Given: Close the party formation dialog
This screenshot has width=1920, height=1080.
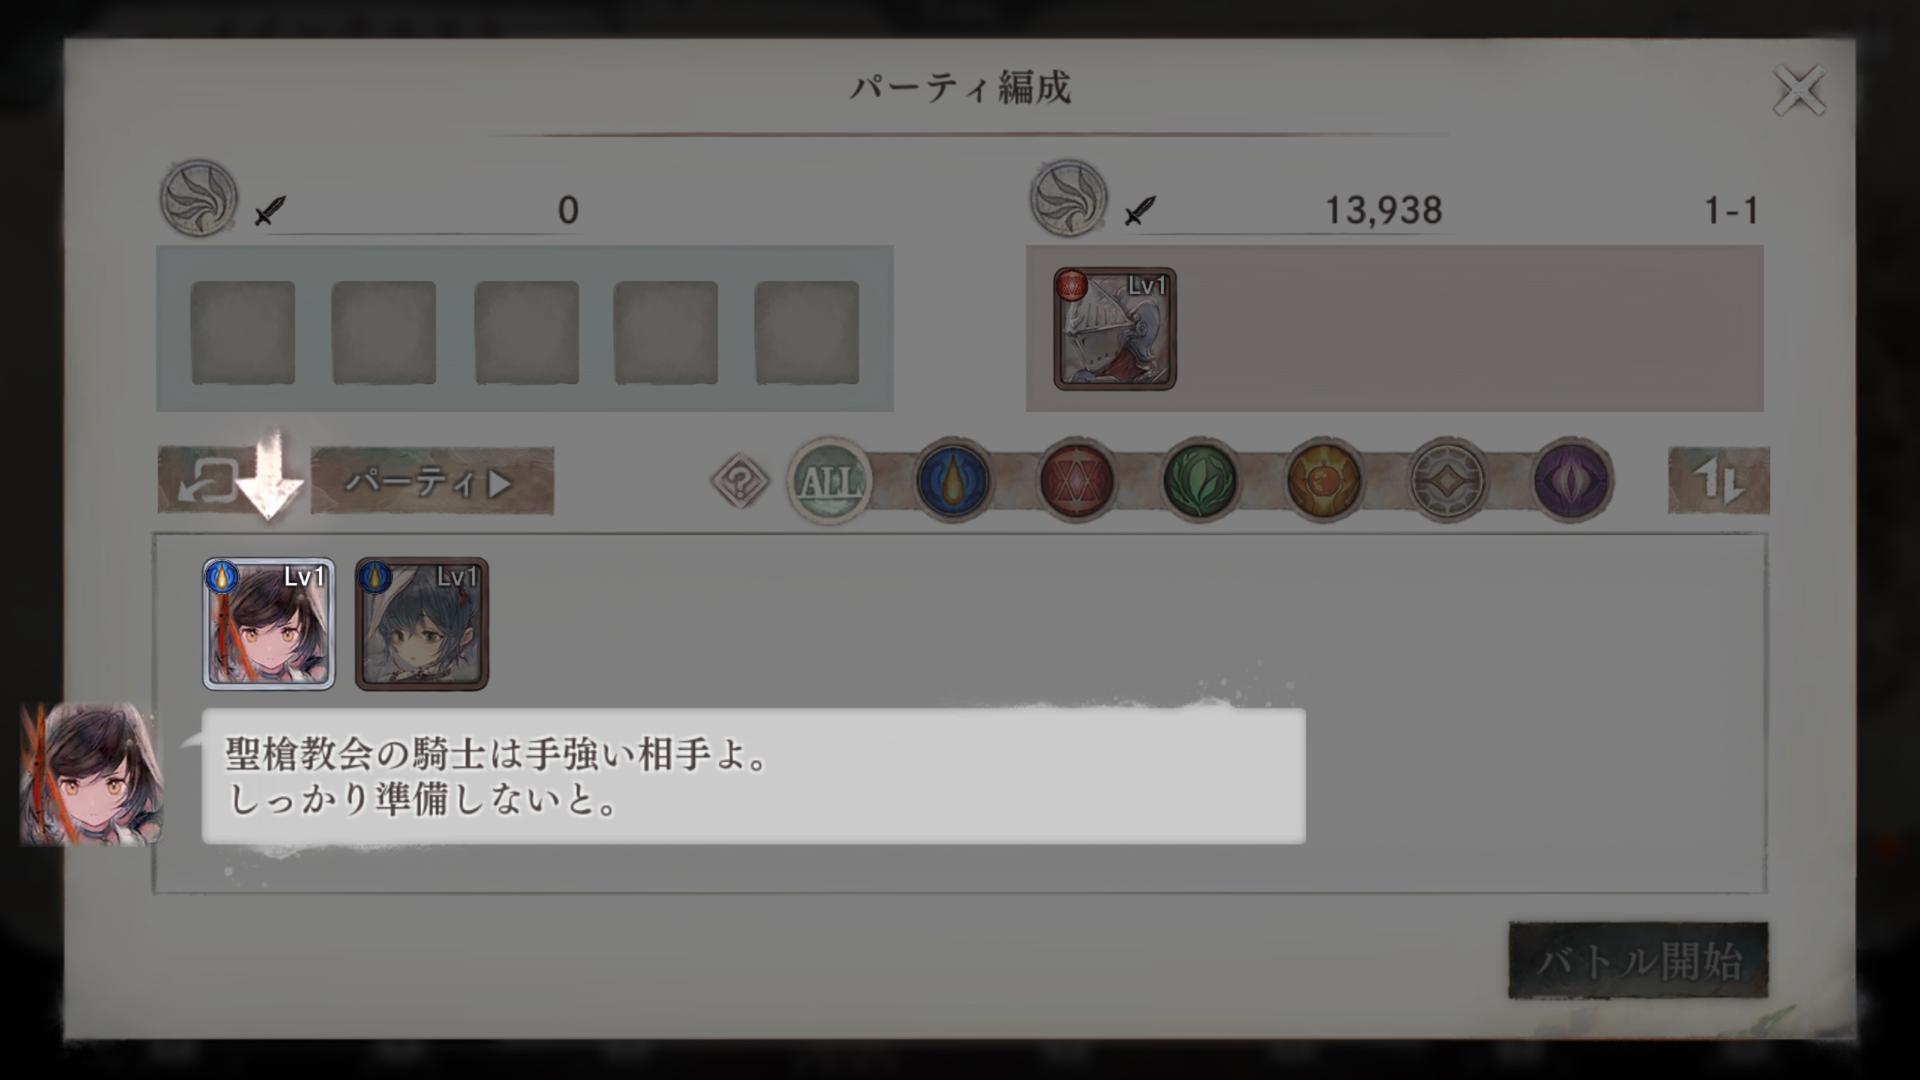Looking at the screenshot, I should [1799, 91].
